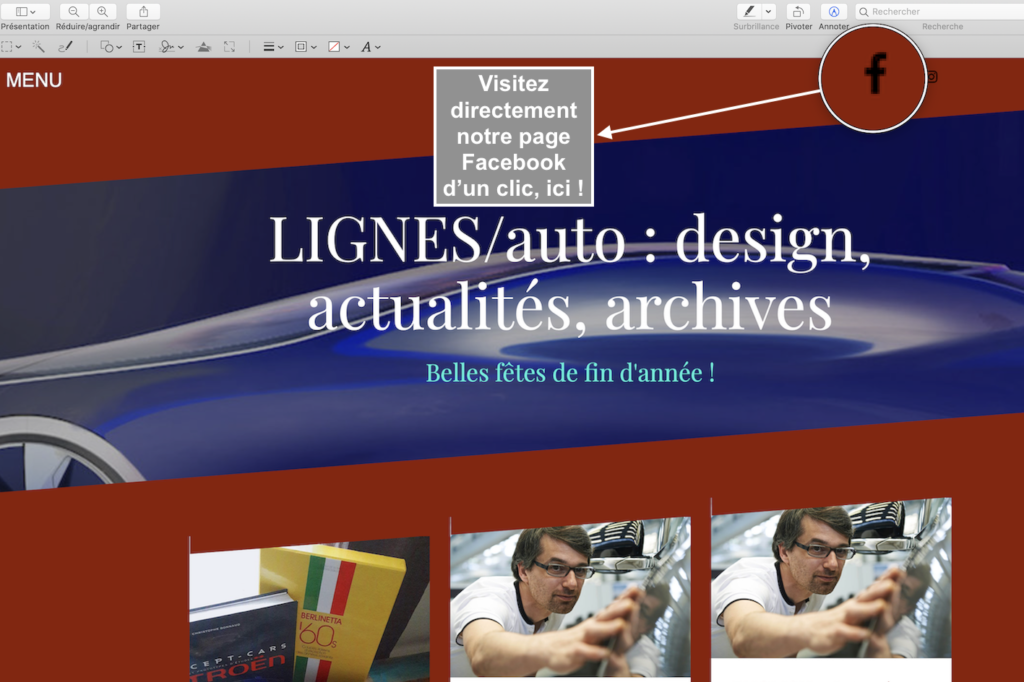Toggle the Surbrillance highlighter pen
Image resolution: width=1024 pixels, height=682 pixels.
tap(747, 11)
